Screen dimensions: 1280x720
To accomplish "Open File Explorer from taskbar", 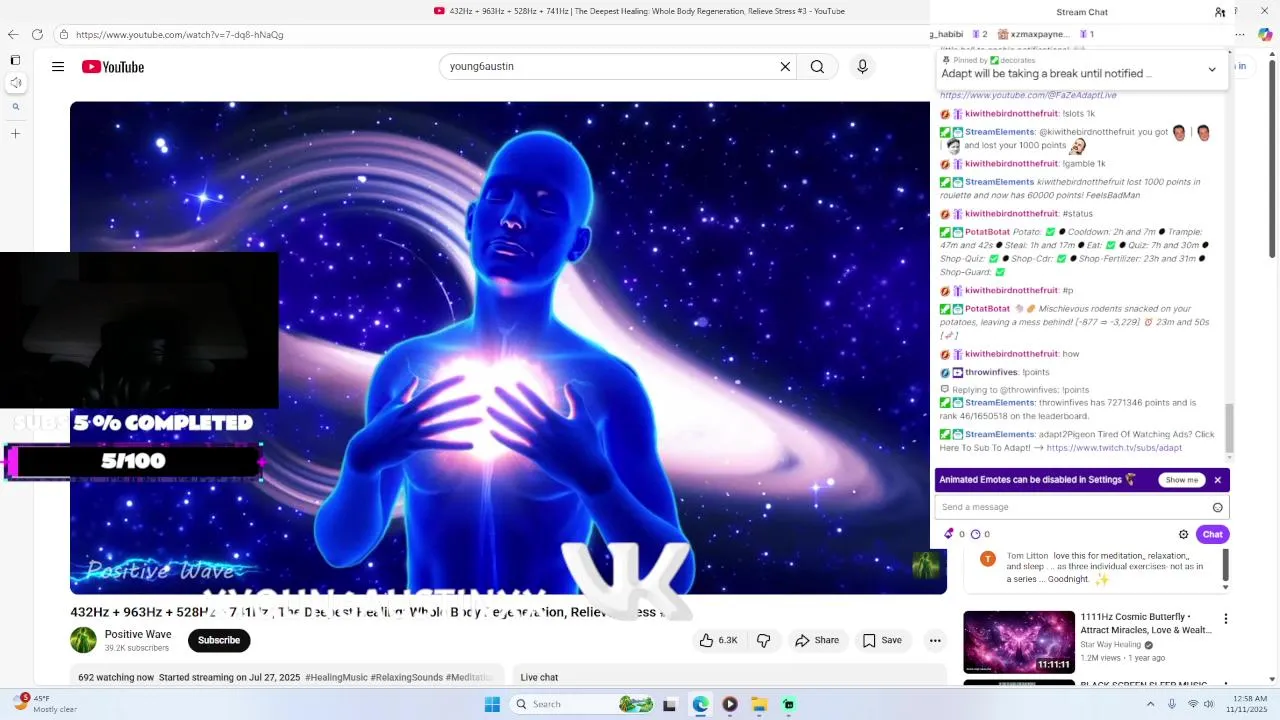I will [x=759, y=704].
